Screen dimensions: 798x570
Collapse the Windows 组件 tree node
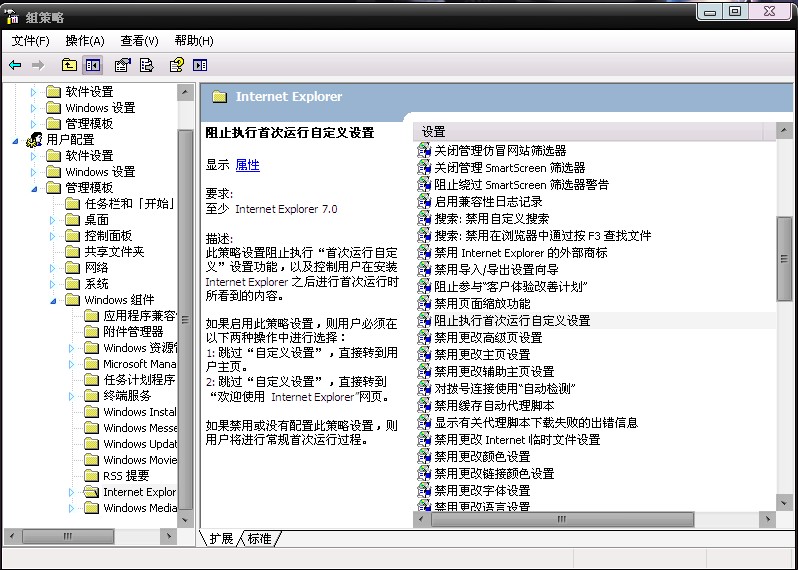tap(53, 301)
